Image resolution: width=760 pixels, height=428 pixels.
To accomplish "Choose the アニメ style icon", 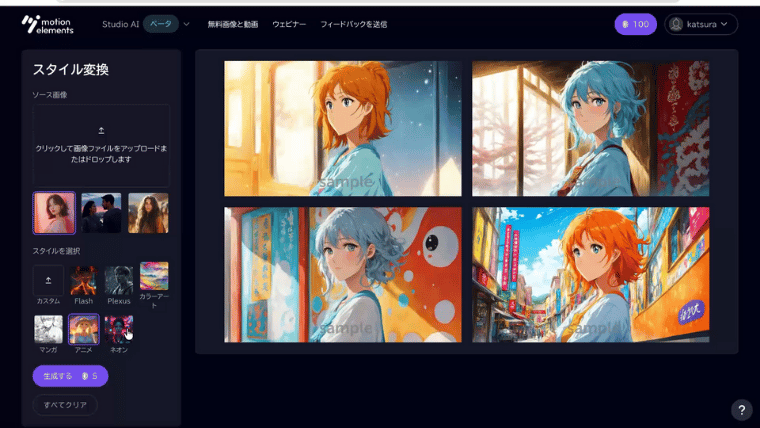I will (84, 329).
